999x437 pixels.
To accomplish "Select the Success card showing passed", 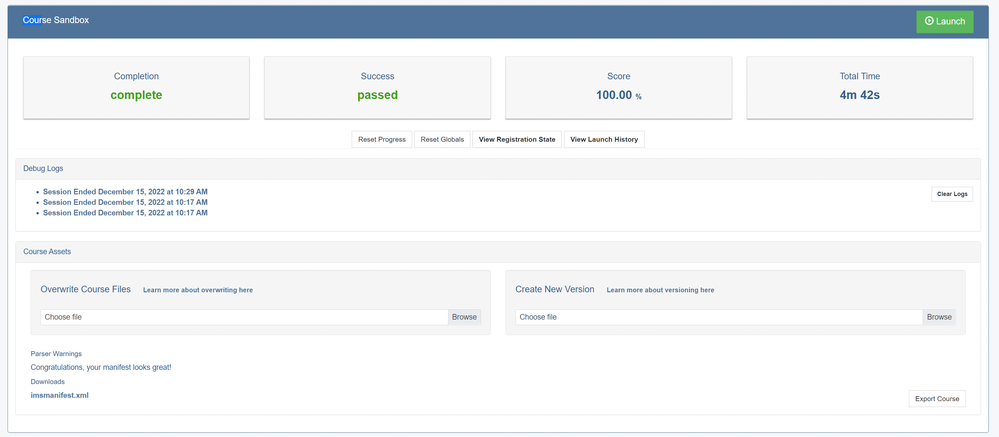I will pyautogui.click(x=377, y=87).
